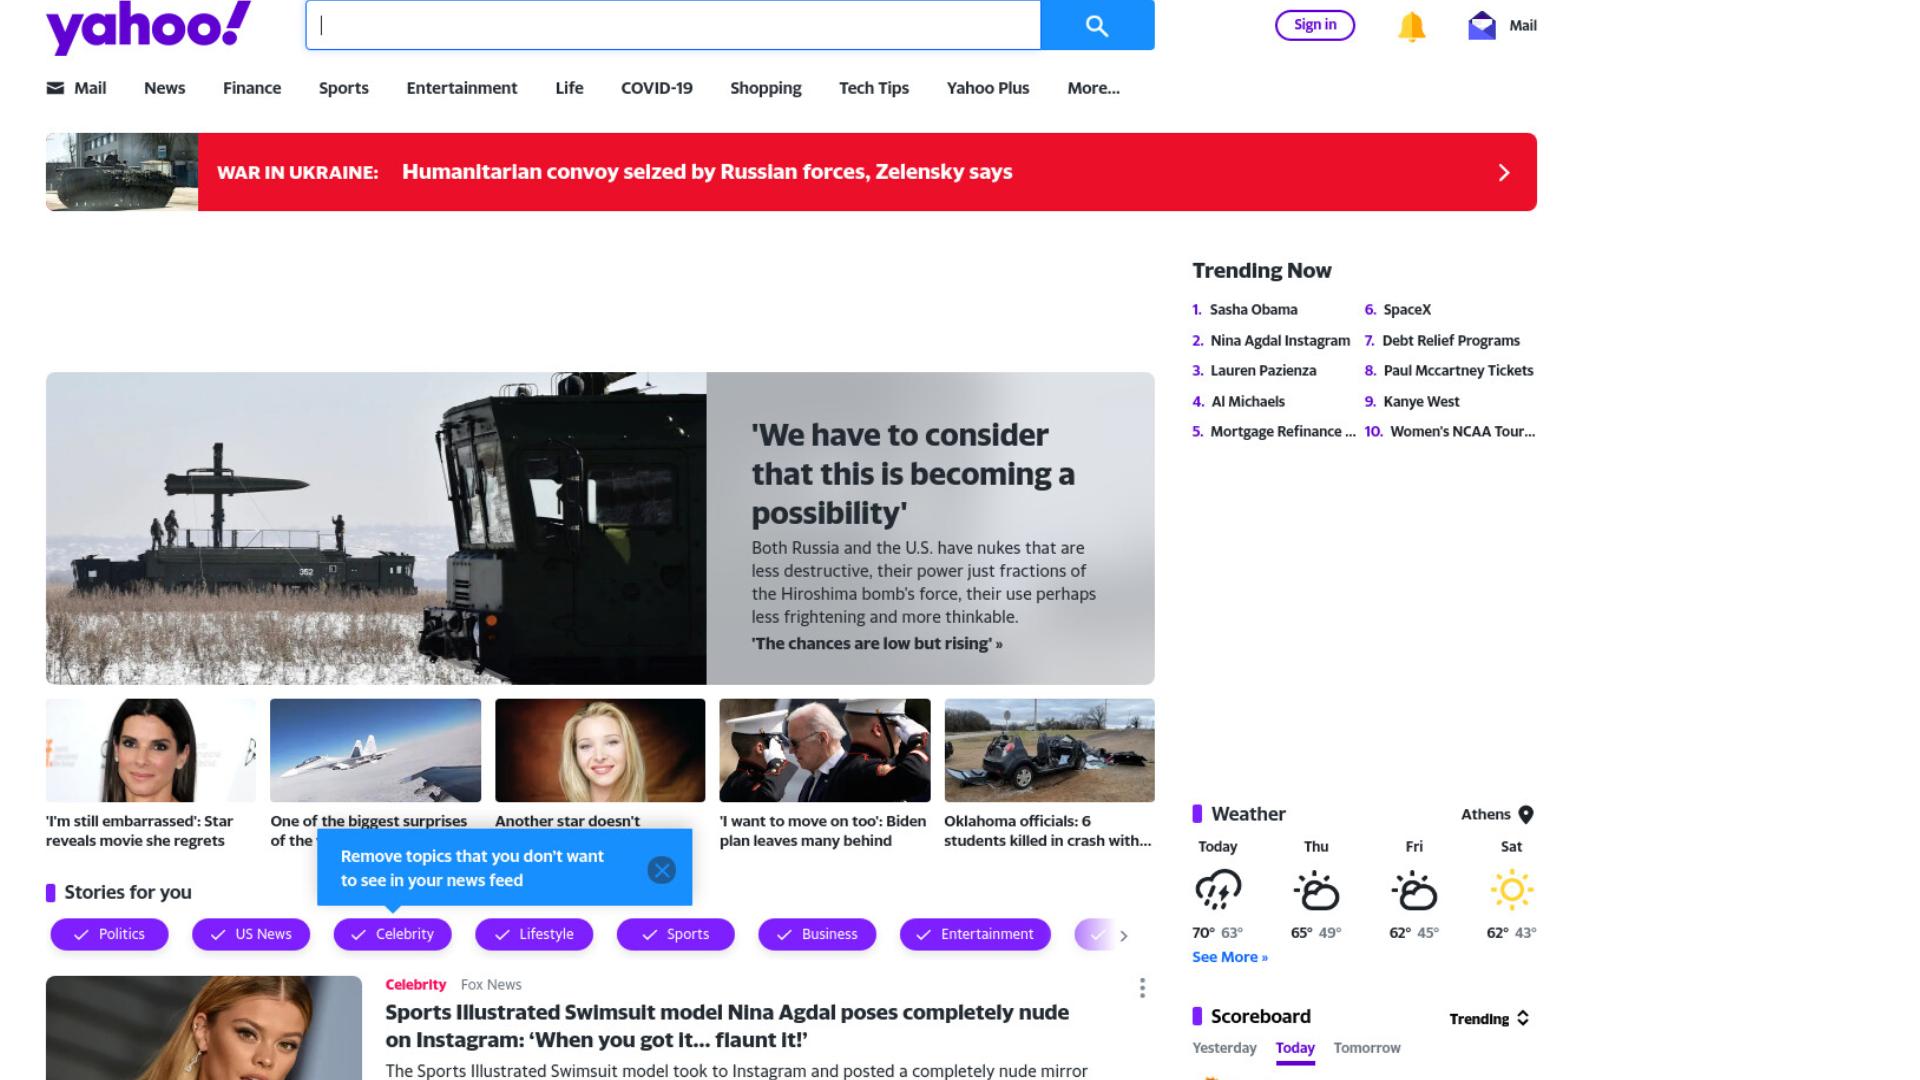Toggle the Politics topic chip

109,934
